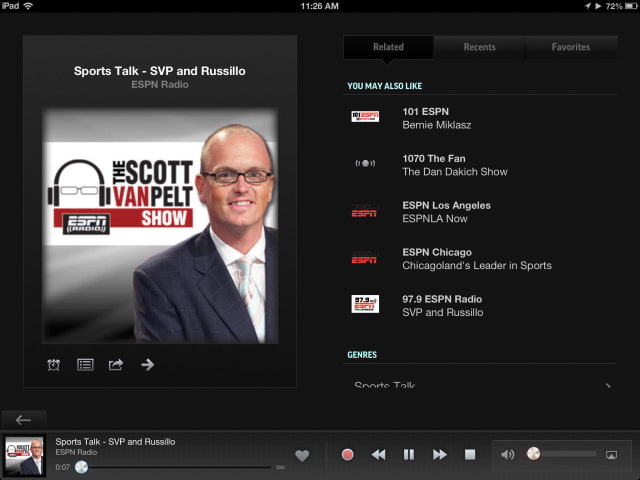Tap the Scott Van Pelt Show artwork

pos(160,226)
